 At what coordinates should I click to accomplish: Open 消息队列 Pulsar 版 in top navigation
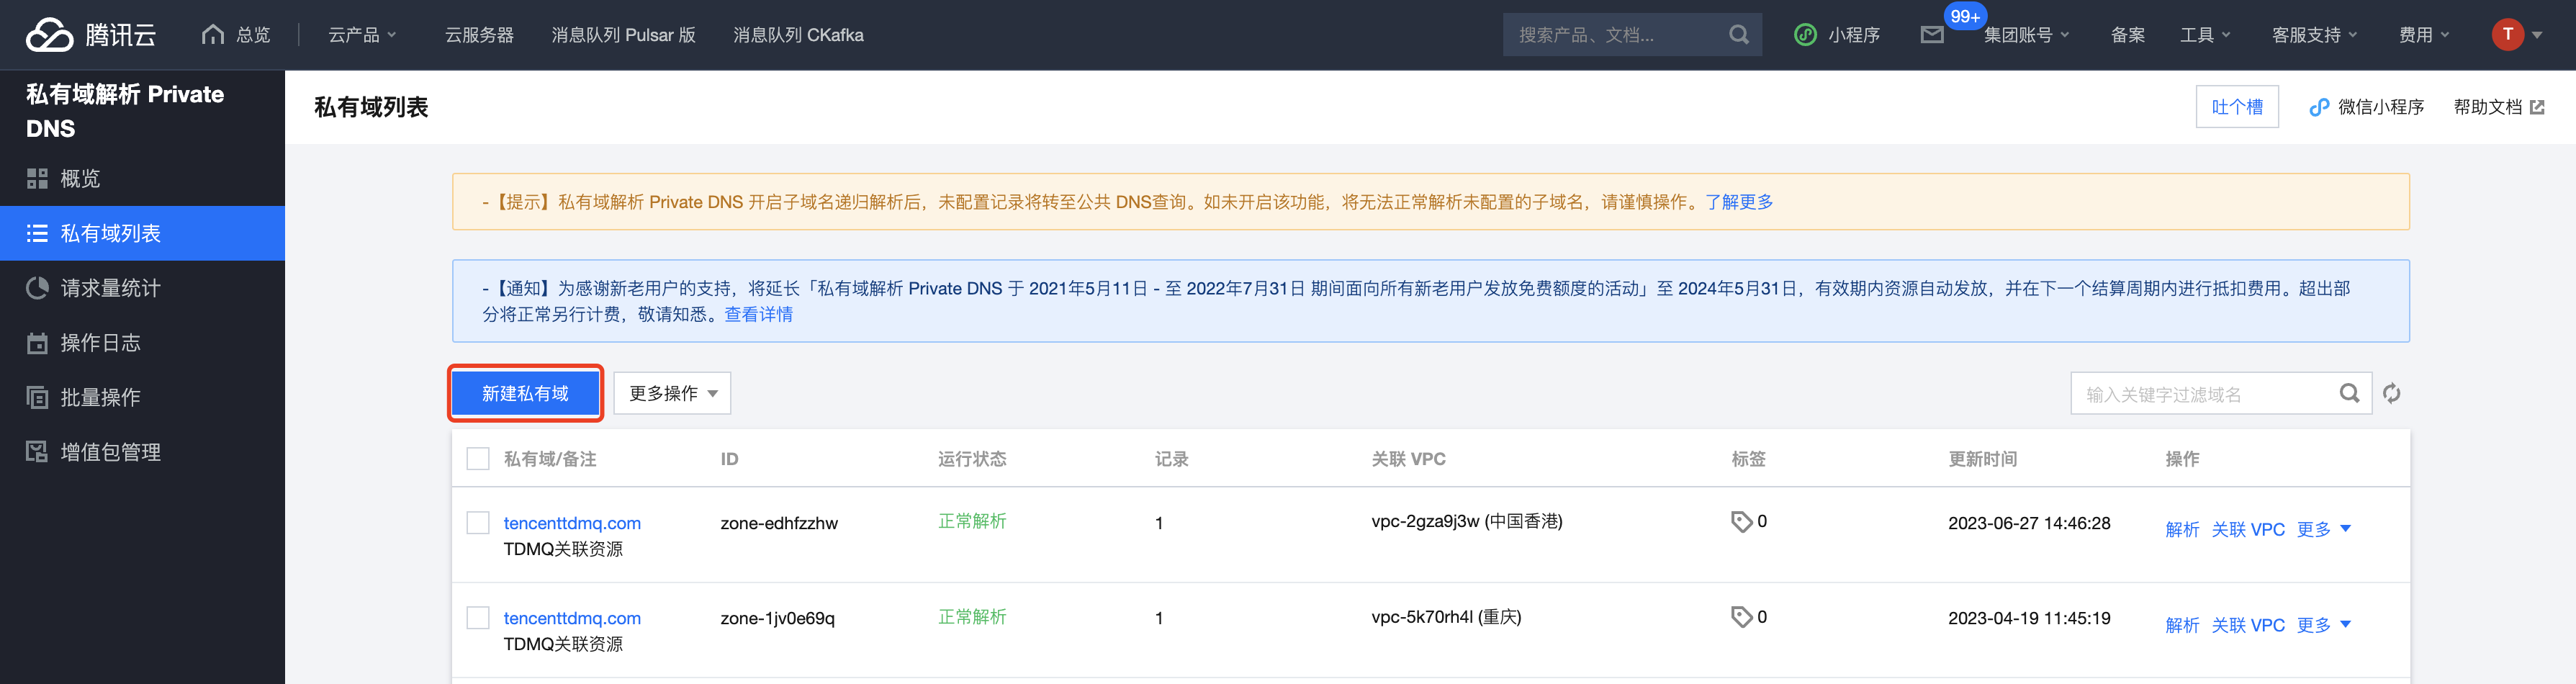point(623,35)
